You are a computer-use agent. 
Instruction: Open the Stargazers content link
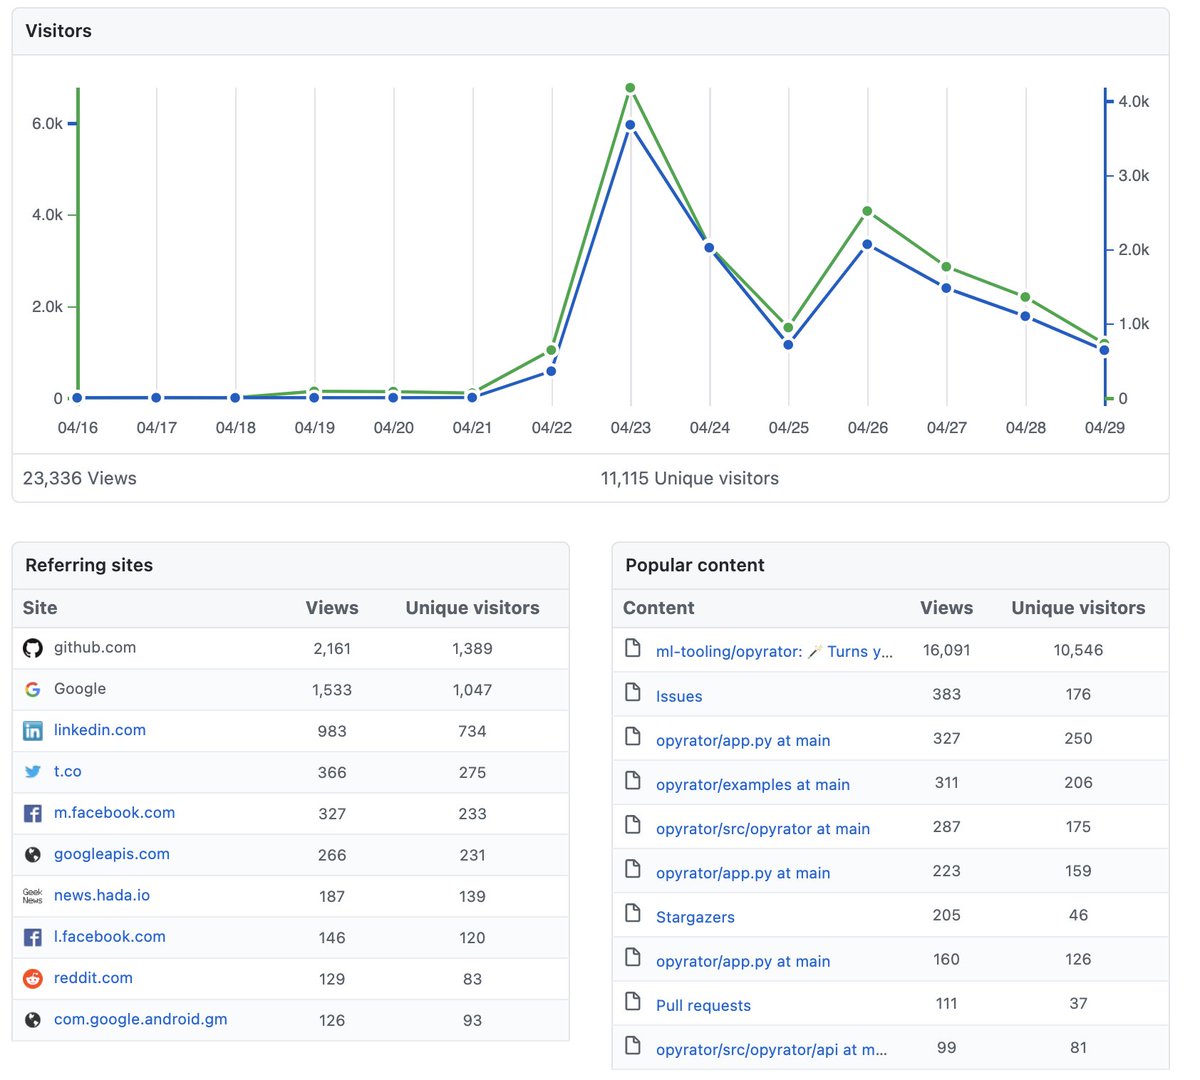(695, 917)
